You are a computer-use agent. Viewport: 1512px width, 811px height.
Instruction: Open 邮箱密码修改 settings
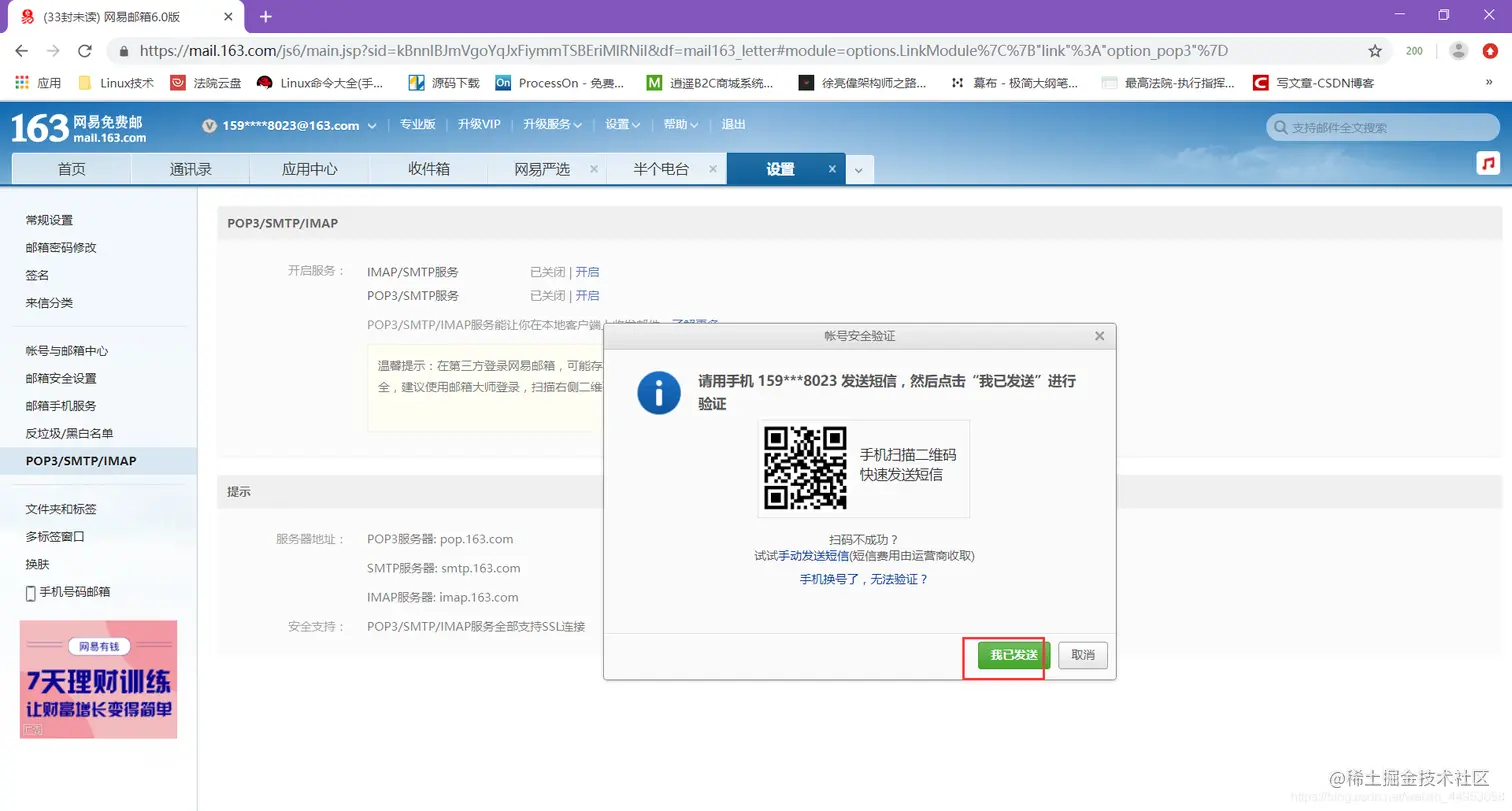point(61,247)
